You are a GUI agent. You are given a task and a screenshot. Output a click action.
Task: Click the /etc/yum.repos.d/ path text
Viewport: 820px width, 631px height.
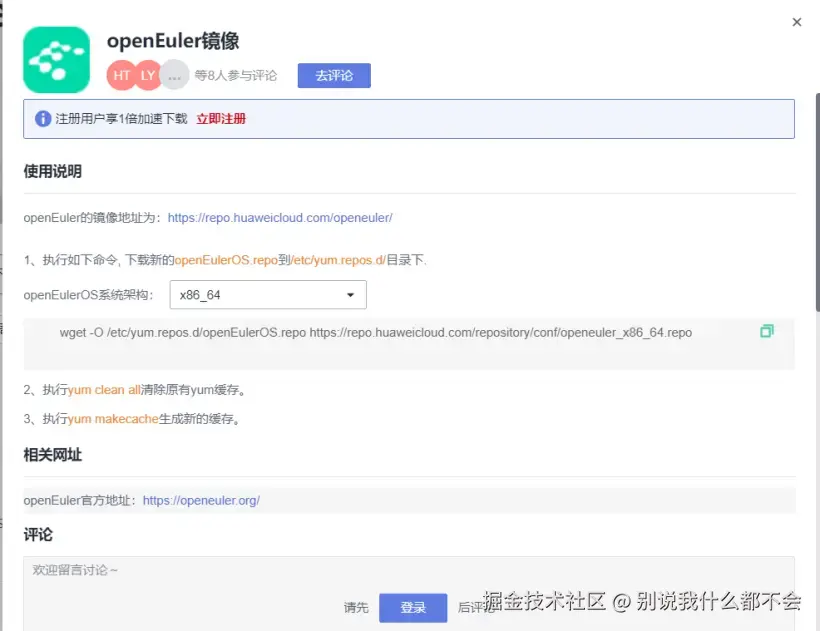[338, 260]
